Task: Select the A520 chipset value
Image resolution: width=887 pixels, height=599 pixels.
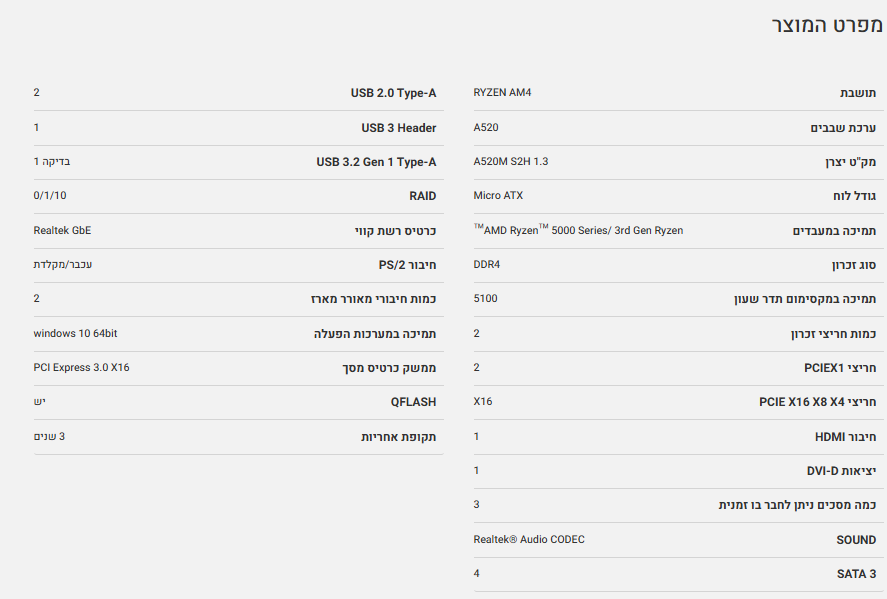Action: 486,127
